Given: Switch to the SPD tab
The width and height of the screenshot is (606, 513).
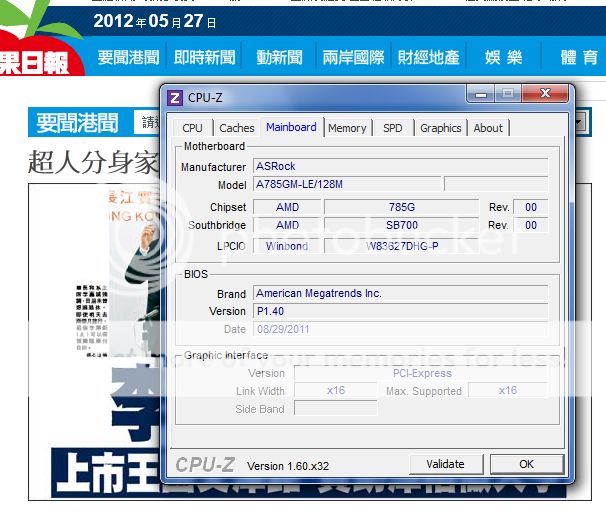Looking at the screenshot, I should pos(393,128).
